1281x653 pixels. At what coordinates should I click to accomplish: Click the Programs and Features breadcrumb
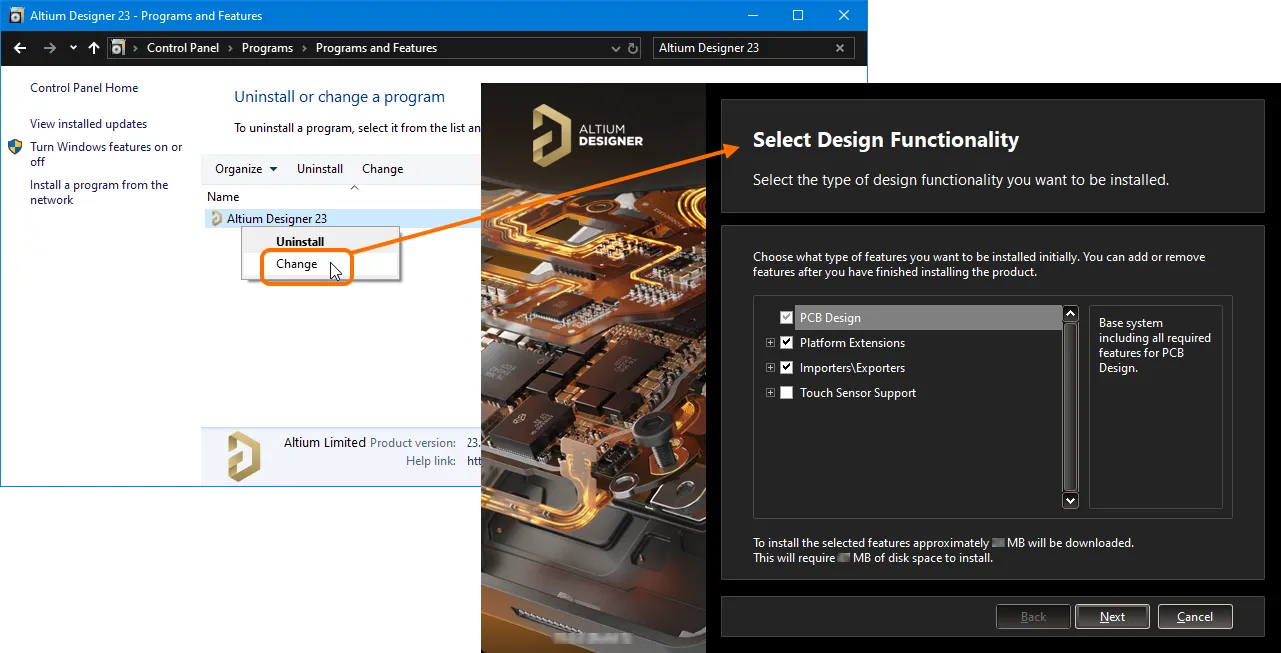tap(376, 48)
